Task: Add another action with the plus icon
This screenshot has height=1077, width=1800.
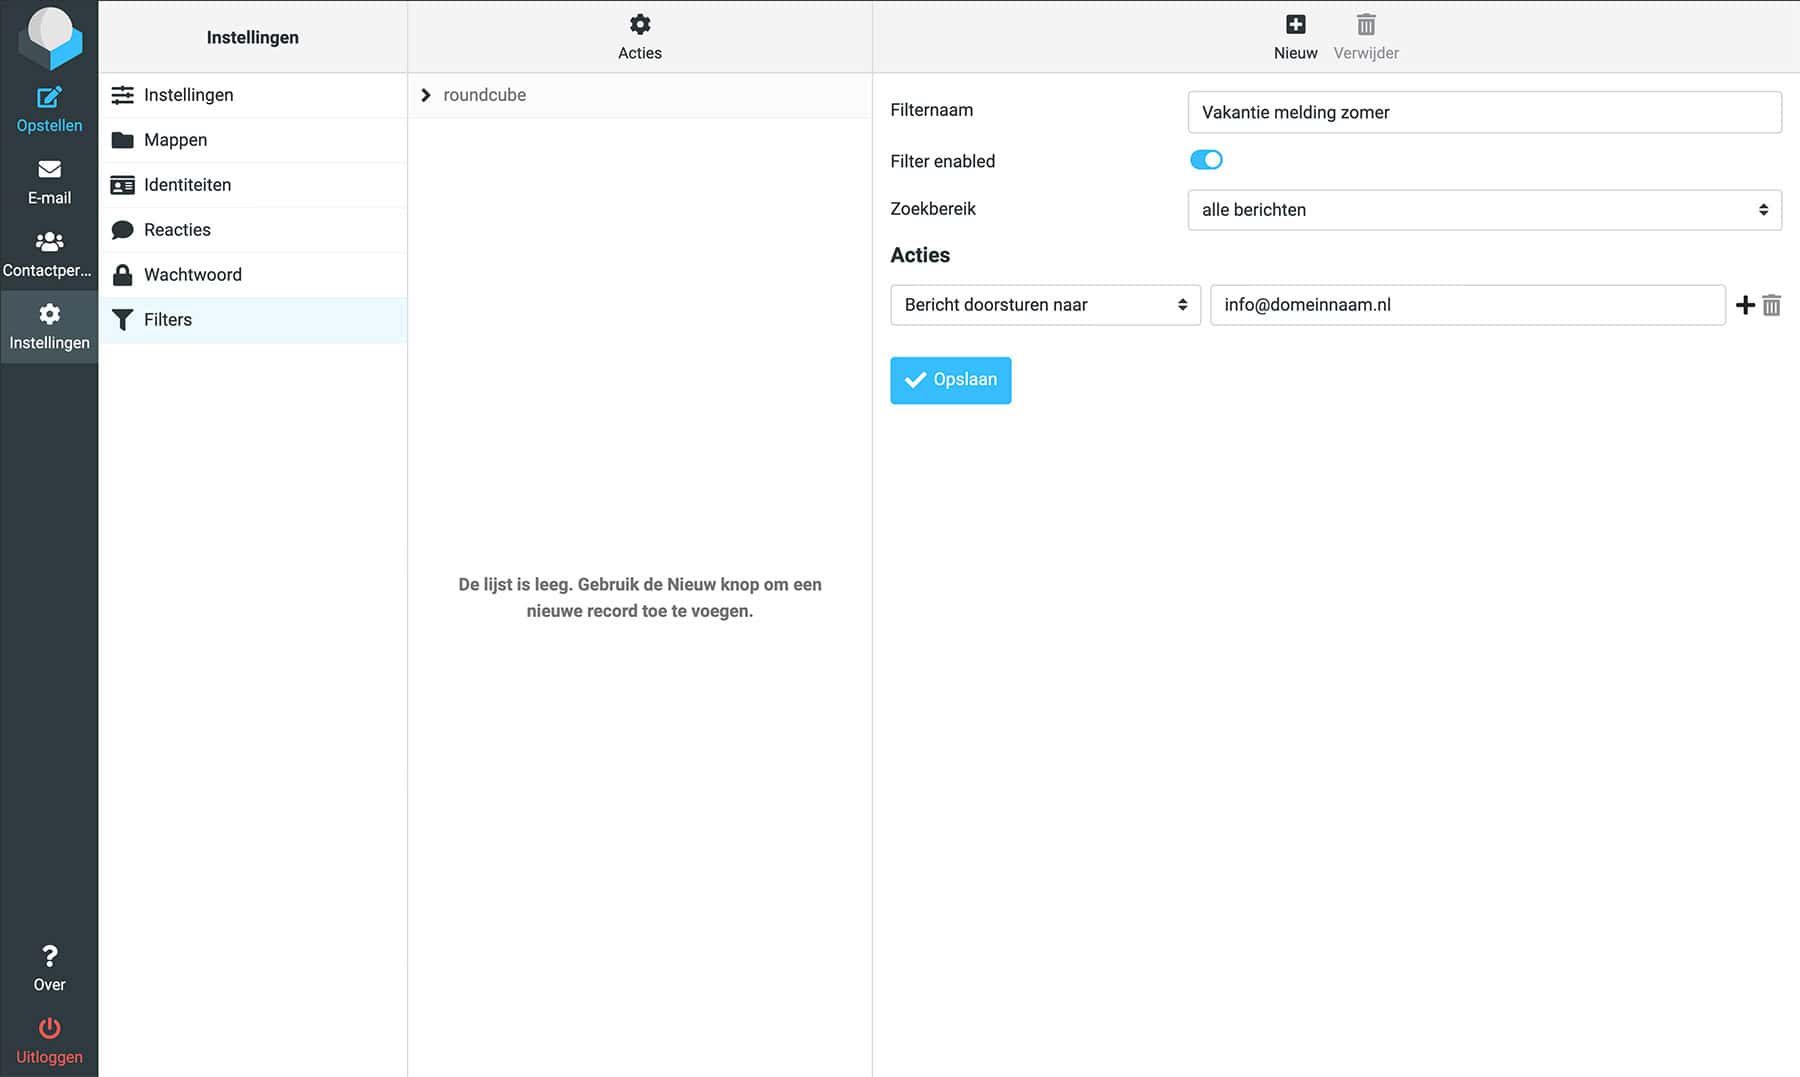Action: (1745, 305)
